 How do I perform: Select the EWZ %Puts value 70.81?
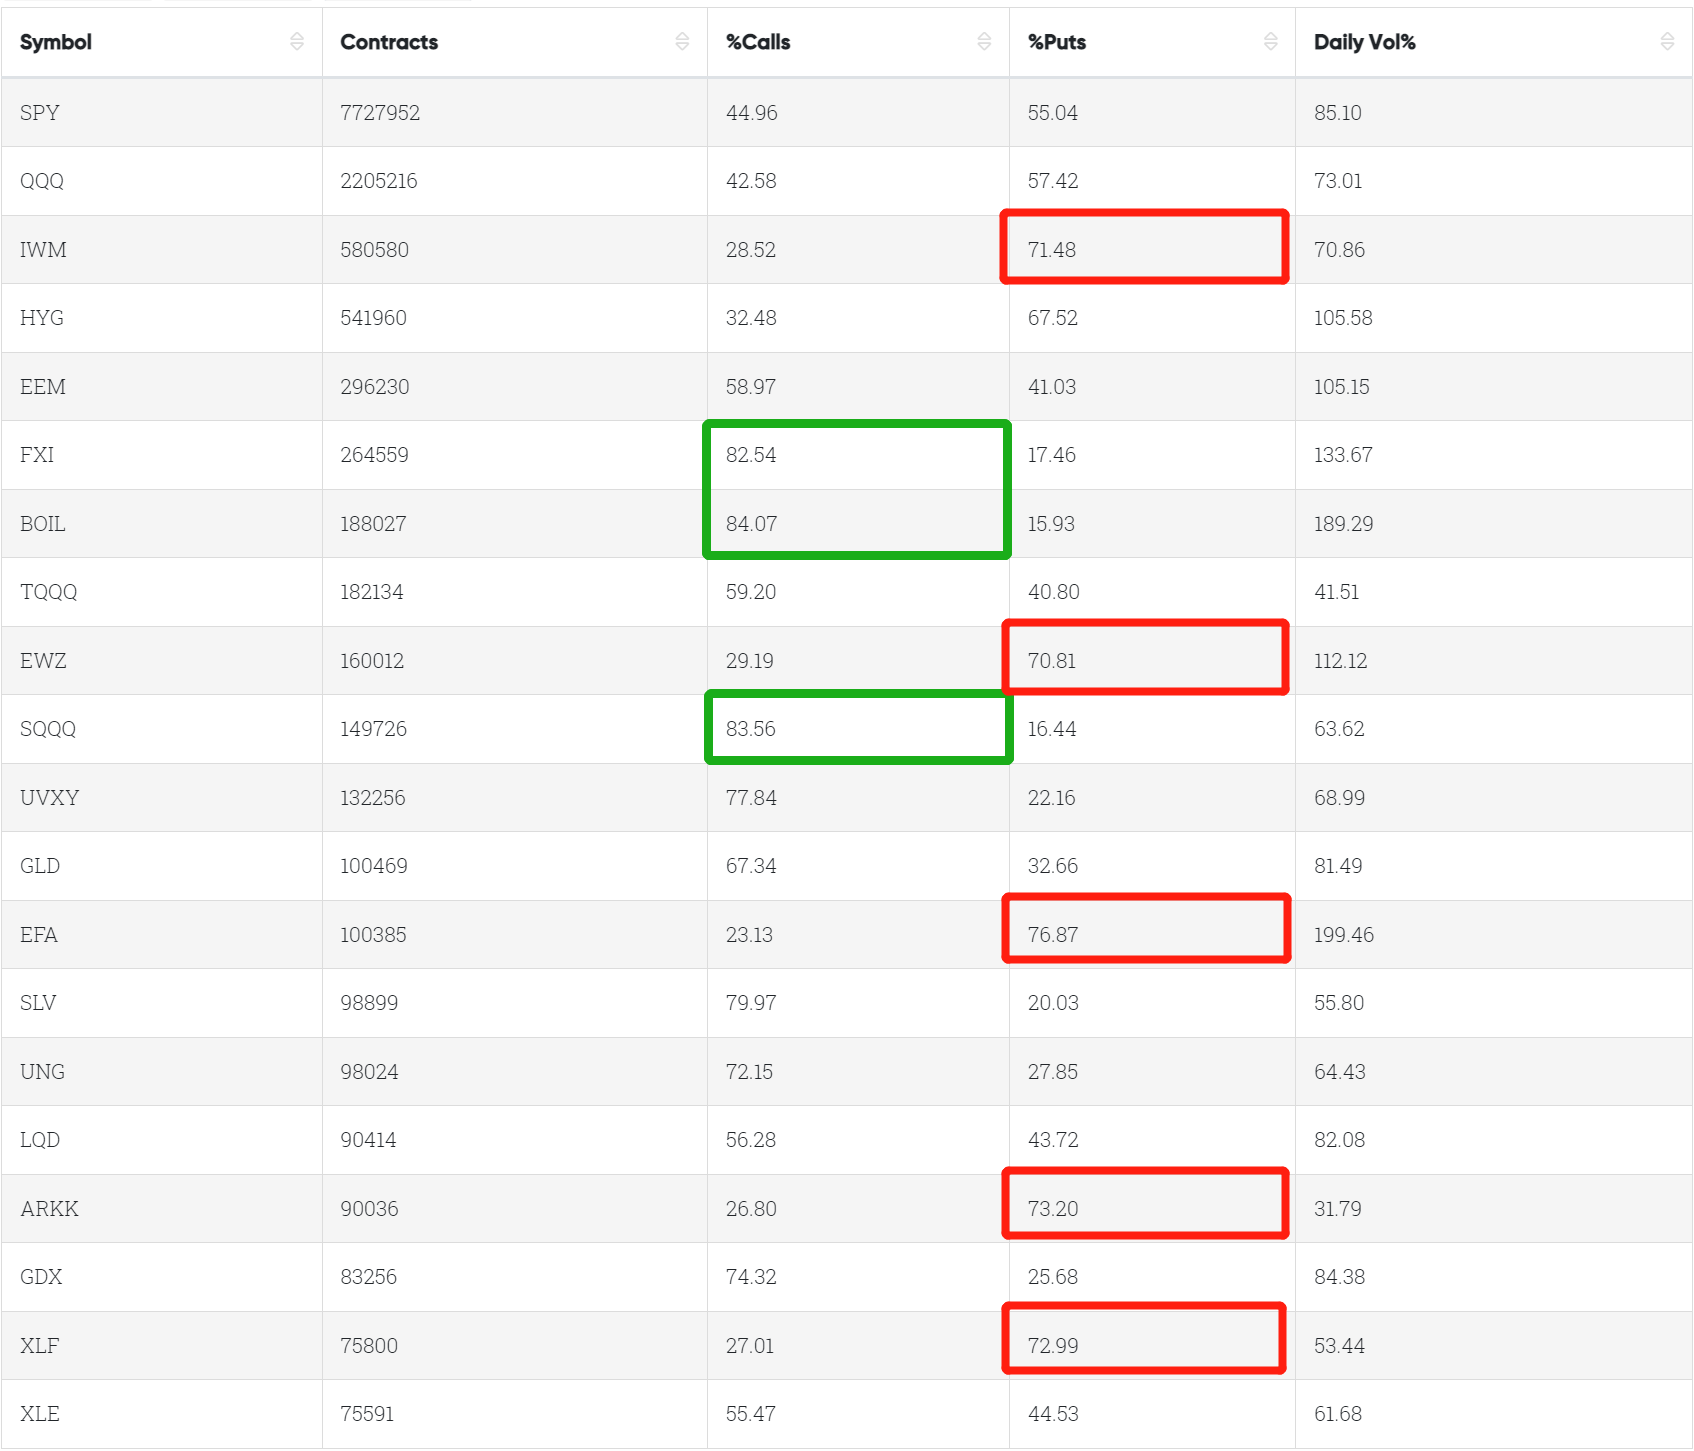[1052, 661]
